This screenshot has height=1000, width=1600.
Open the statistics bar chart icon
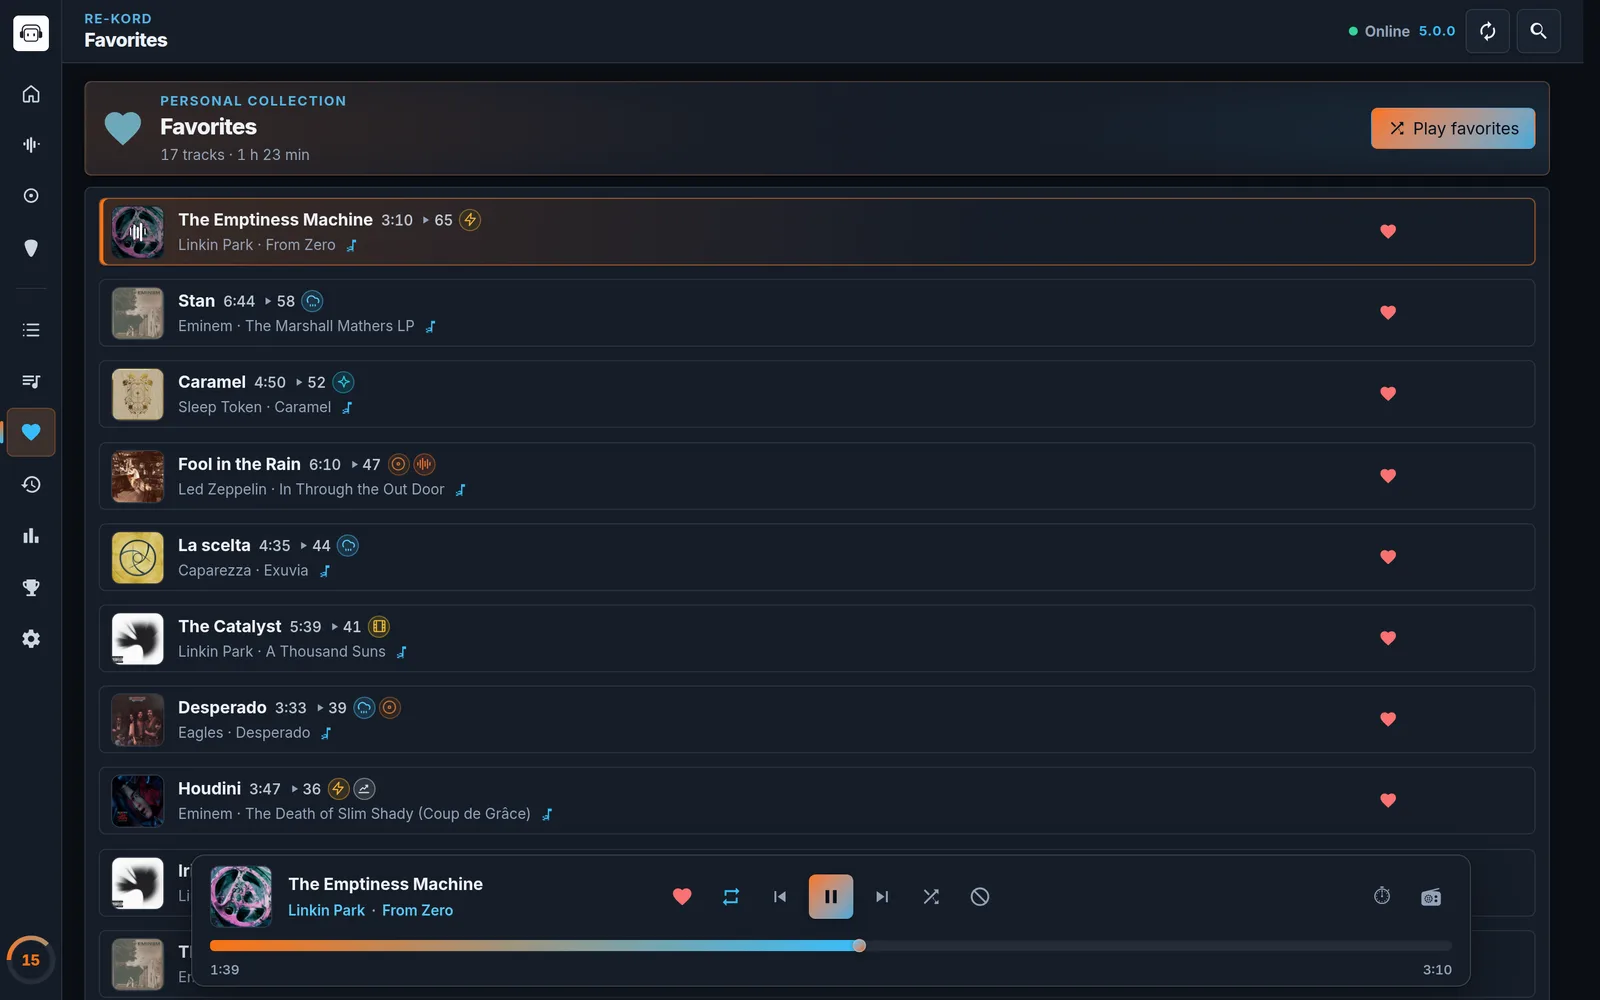coord(31,536)
